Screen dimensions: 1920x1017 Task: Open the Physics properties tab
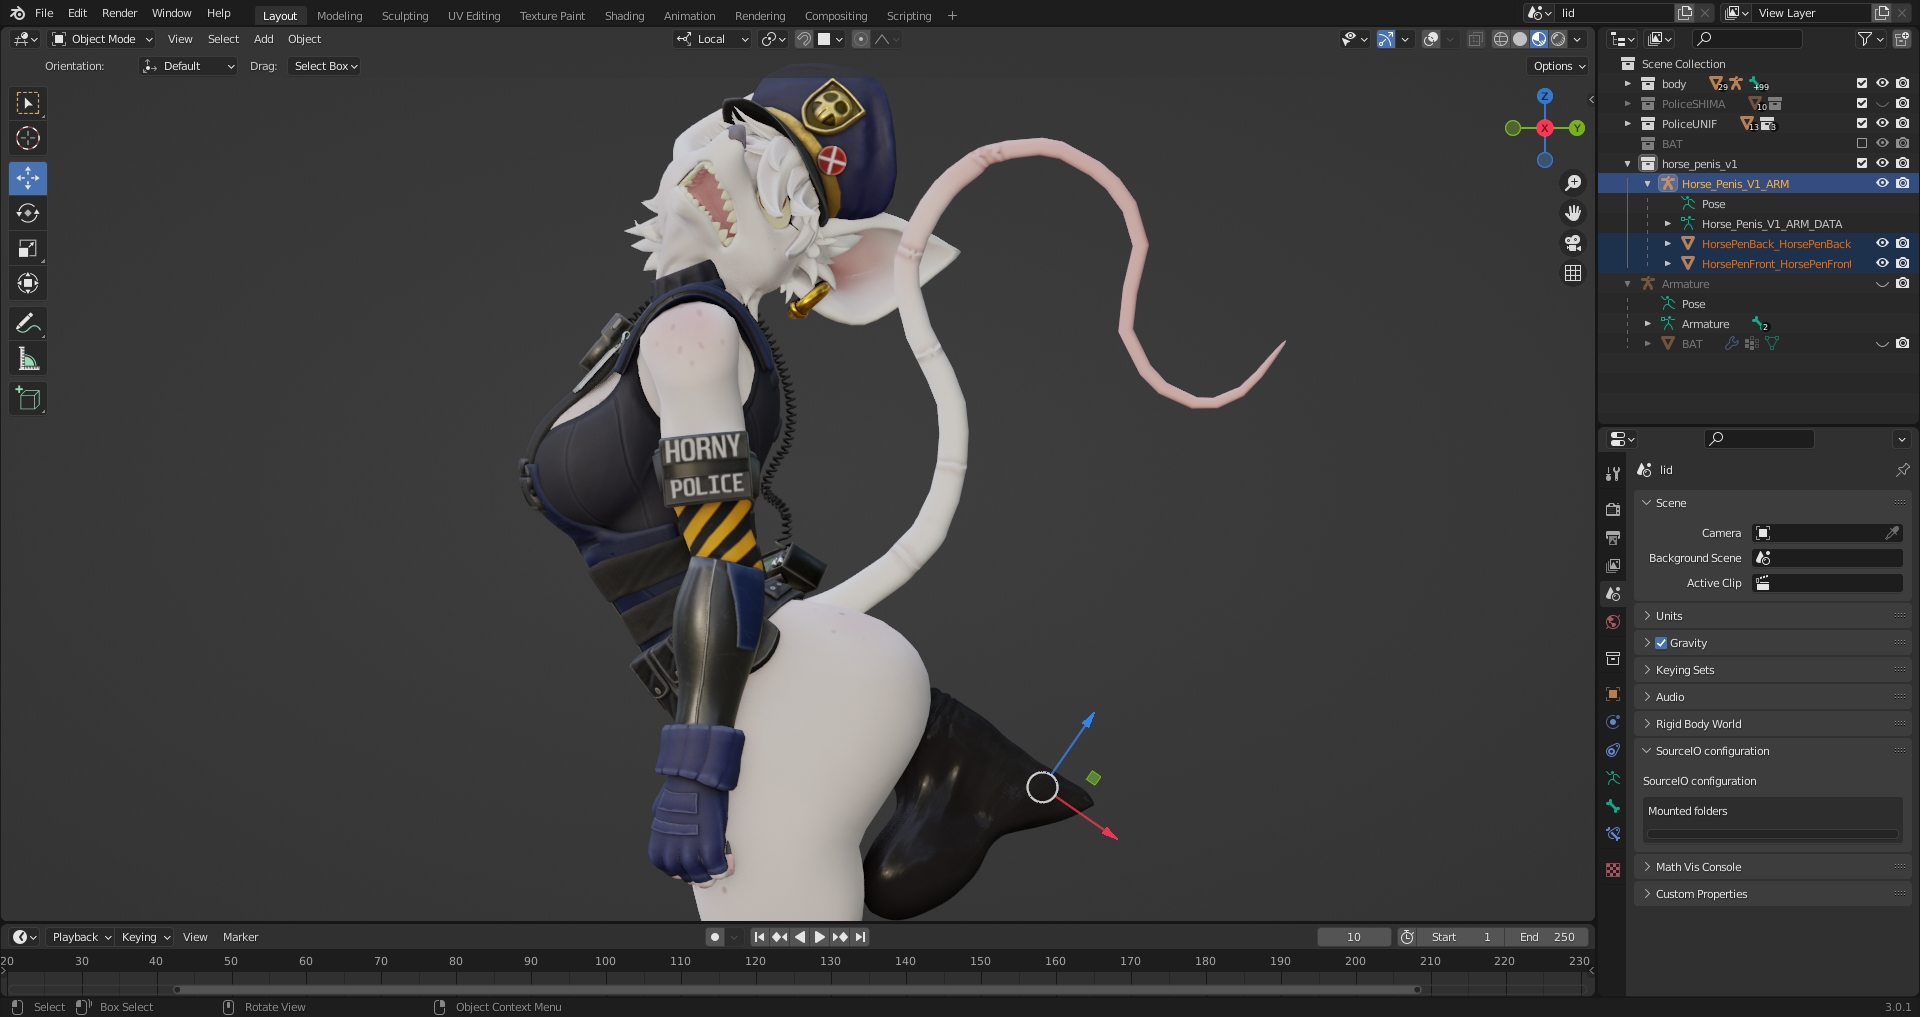pos(1612,721)
